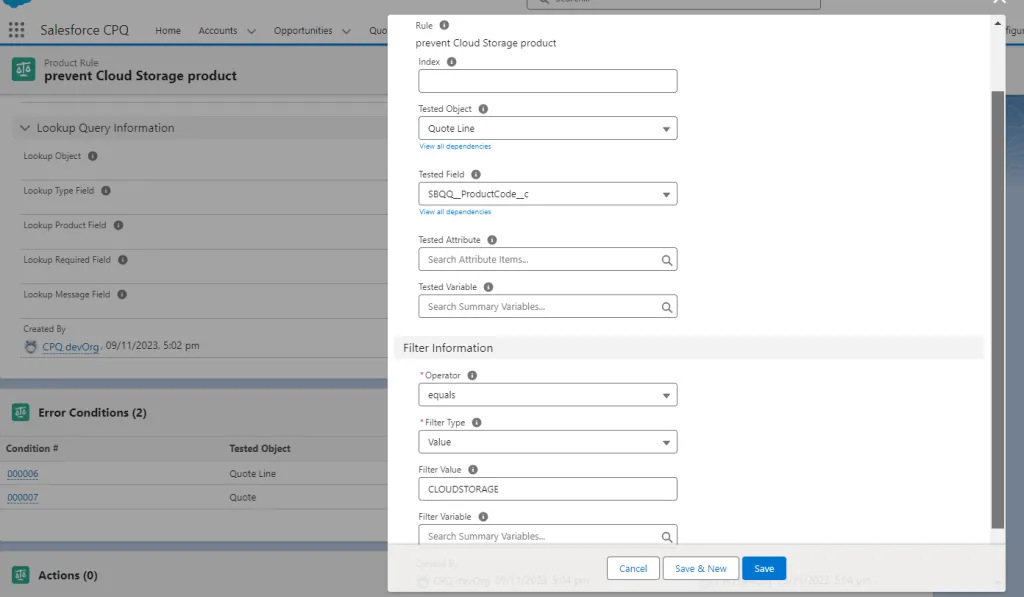The width and height of the screenshot is (1024, 597).
Task: Open the App Launcher grid icon
Action: click(x=16, y=29)
